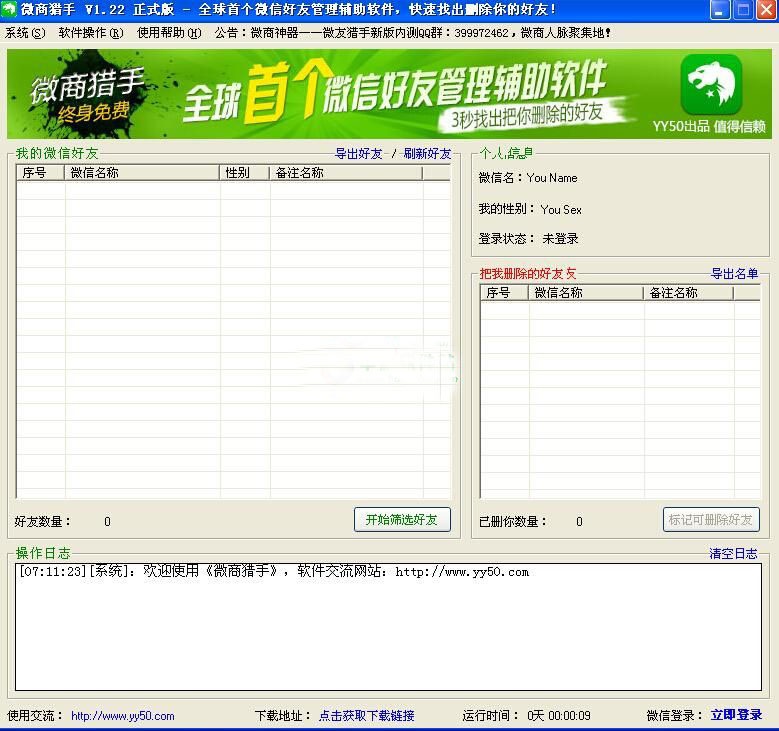779x731 pixels.
Task: Click the announcement text with QQ群 number
Action: [412, 33]
